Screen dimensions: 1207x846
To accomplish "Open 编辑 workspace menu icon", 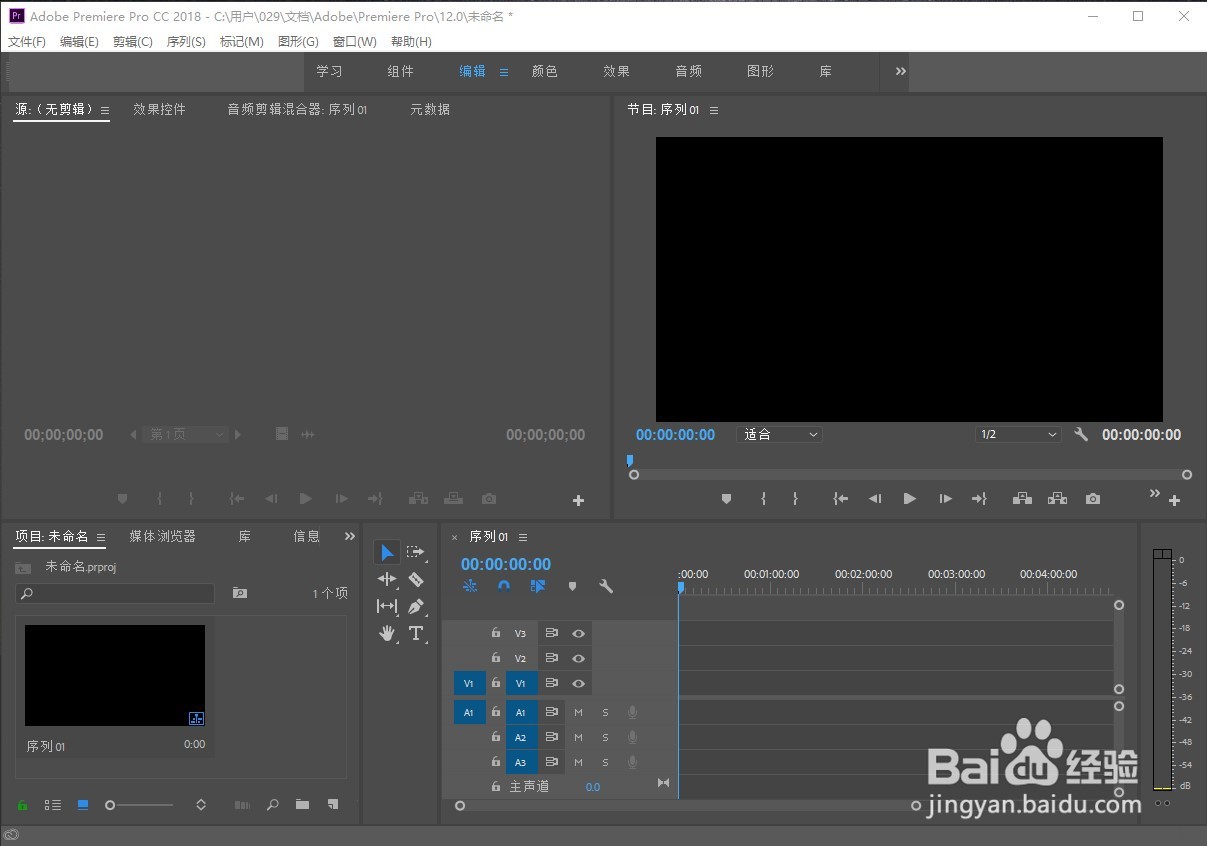I will [504, 72].
